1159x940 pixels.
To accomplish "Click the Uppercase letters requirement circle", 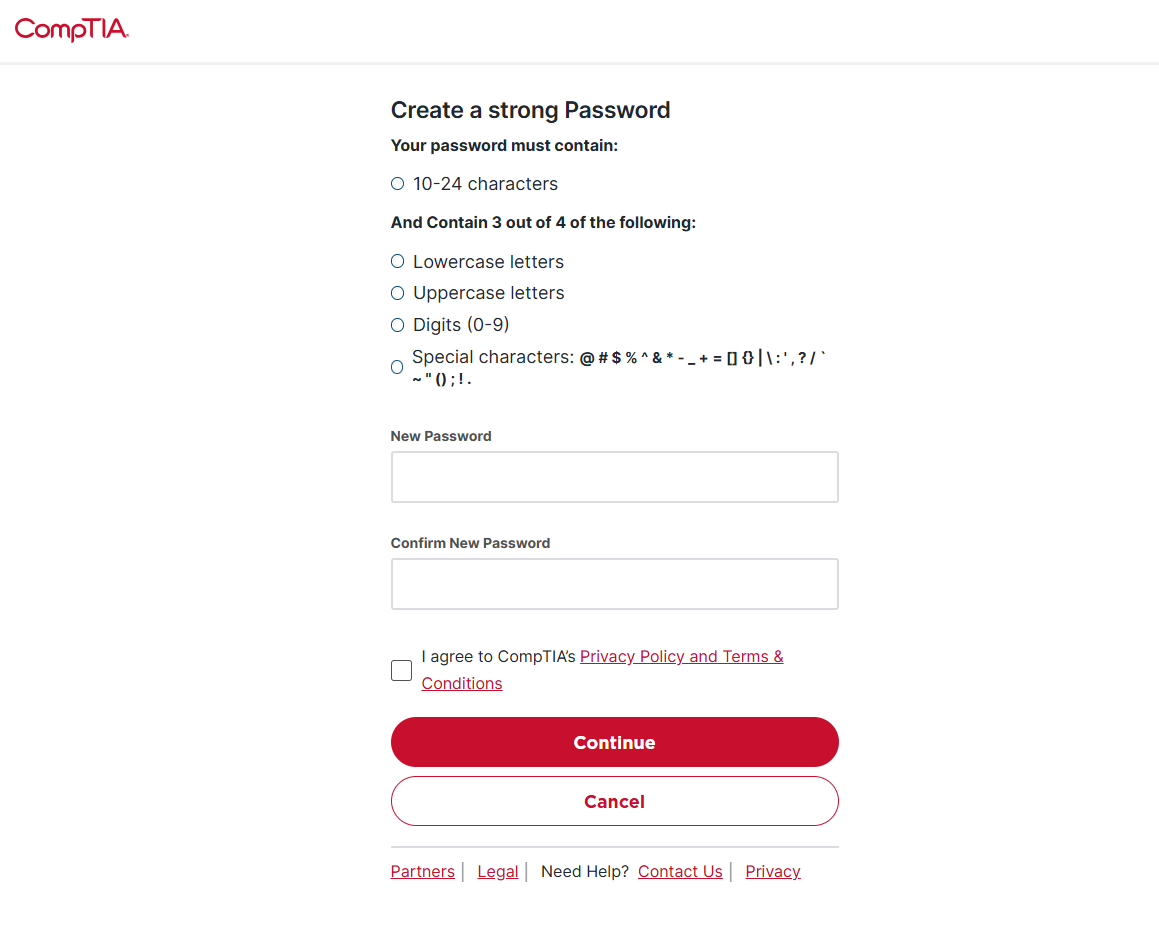I will 397,293.
